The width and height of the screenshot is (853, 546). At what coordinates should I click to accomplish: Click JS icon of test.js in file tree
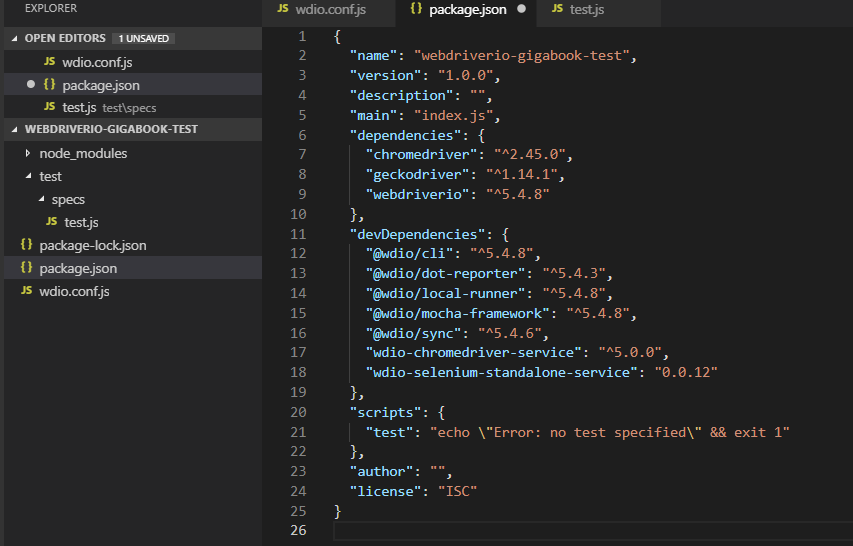tap(52, 221)
